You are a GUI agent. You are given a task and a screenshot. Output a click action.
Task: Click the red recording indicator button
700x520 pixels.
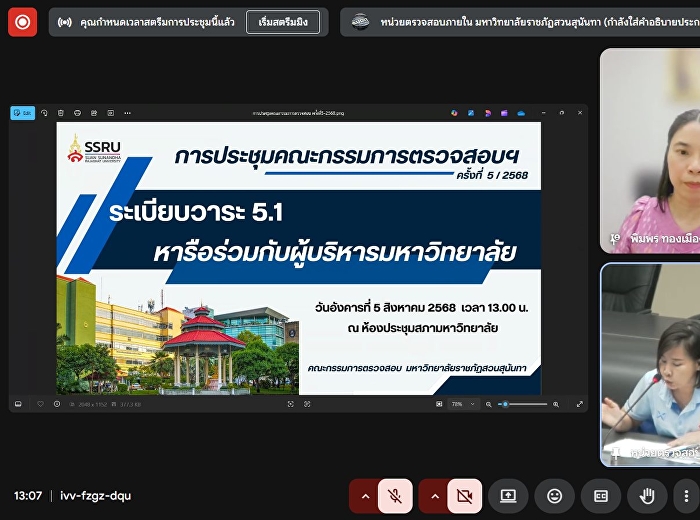[x=22, y=22]
